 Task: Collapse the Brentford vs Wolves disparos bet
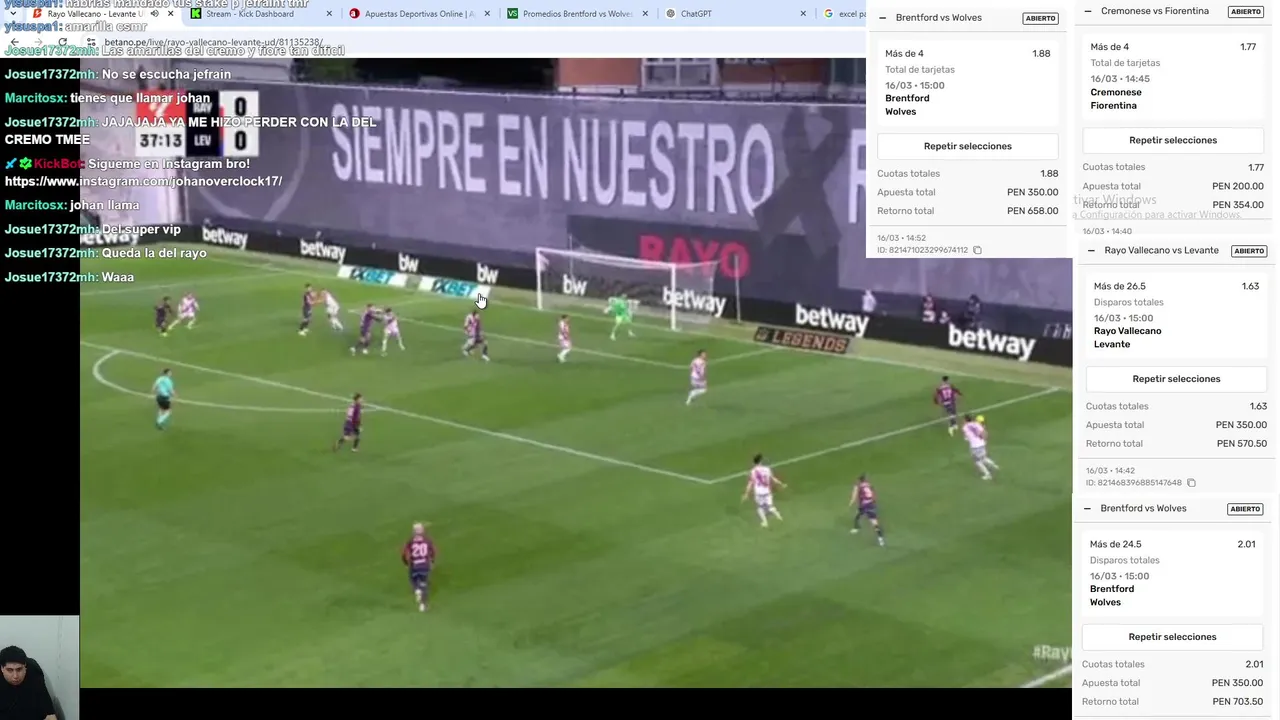pos(1087,508)
